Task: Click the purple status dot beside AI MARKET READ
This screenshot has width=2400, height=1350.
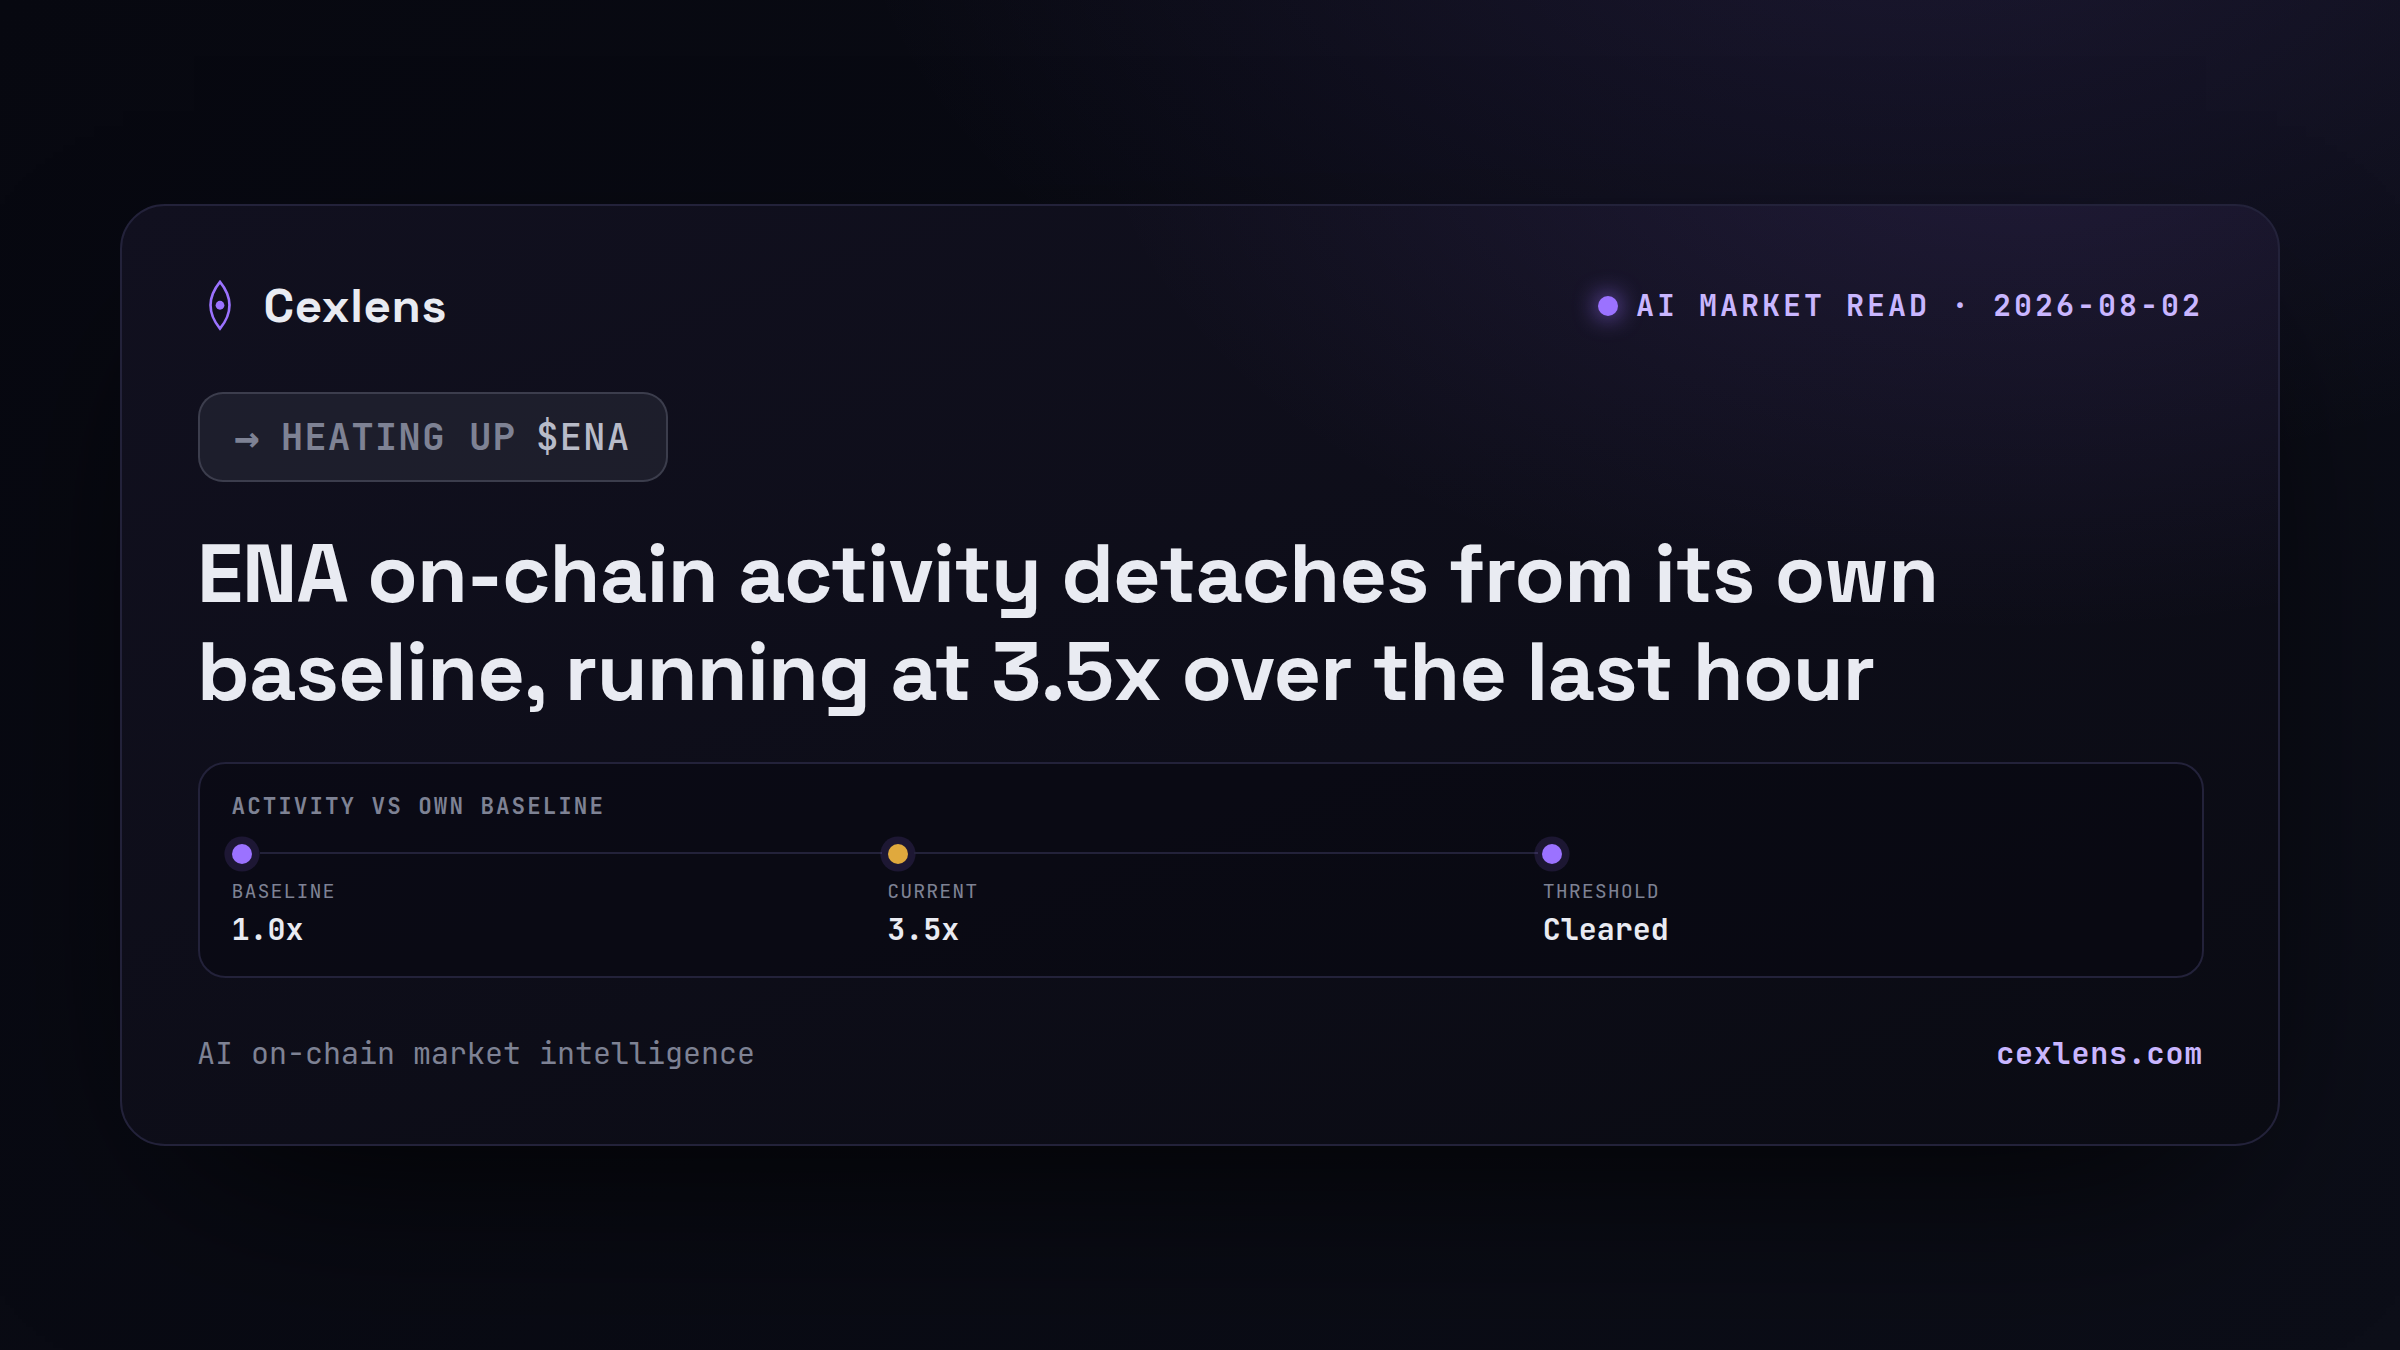Action: pyautogui.click(x=1608, y=306)
